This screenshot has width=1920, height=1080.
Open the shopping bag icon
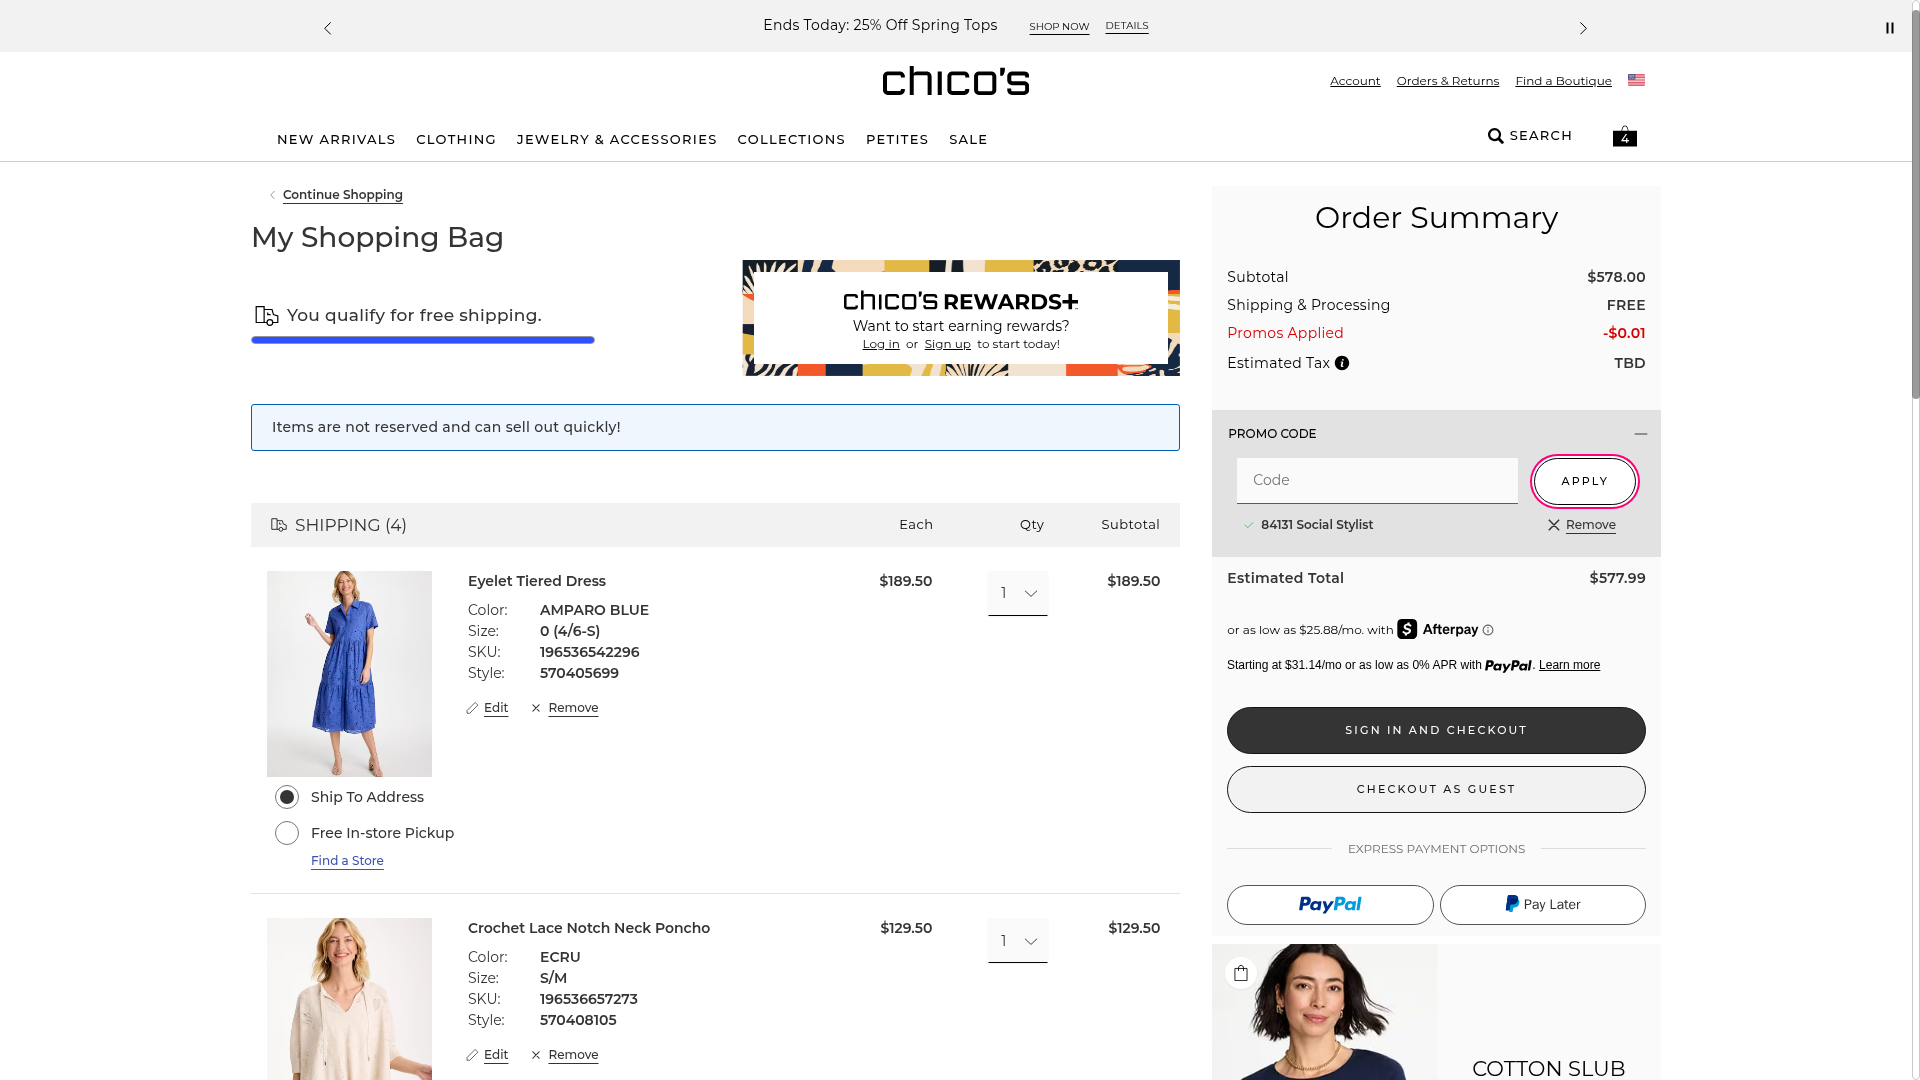(1624, 136)
